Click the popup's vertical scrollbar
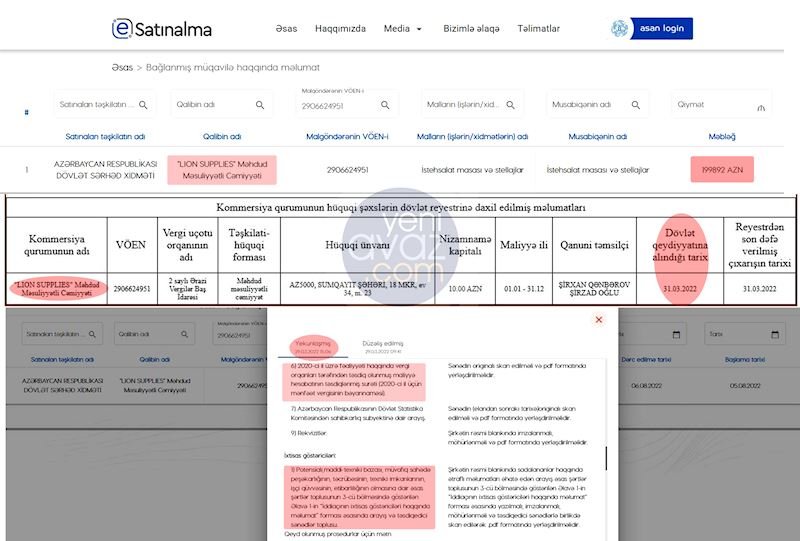The image size is (800, 541). click(606, 458)
